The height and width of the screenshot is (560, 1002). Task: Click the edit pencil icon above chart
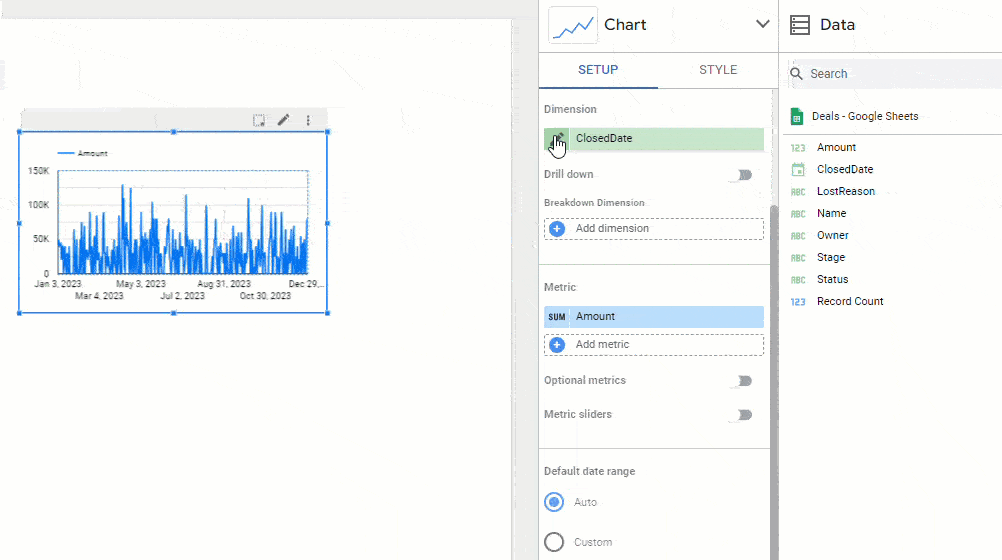(x=283, y=120)
